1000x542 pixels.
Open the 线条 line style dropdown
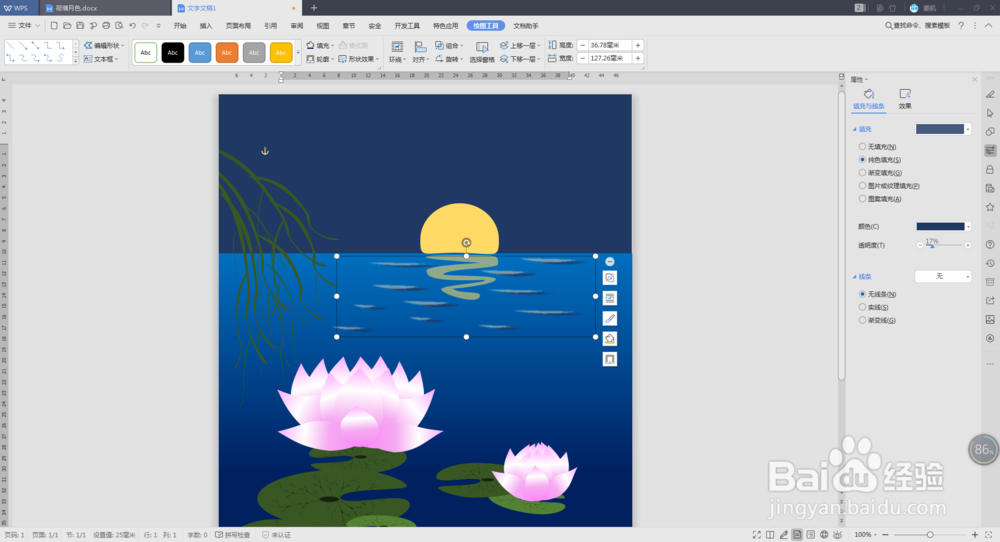pos(943,276)
